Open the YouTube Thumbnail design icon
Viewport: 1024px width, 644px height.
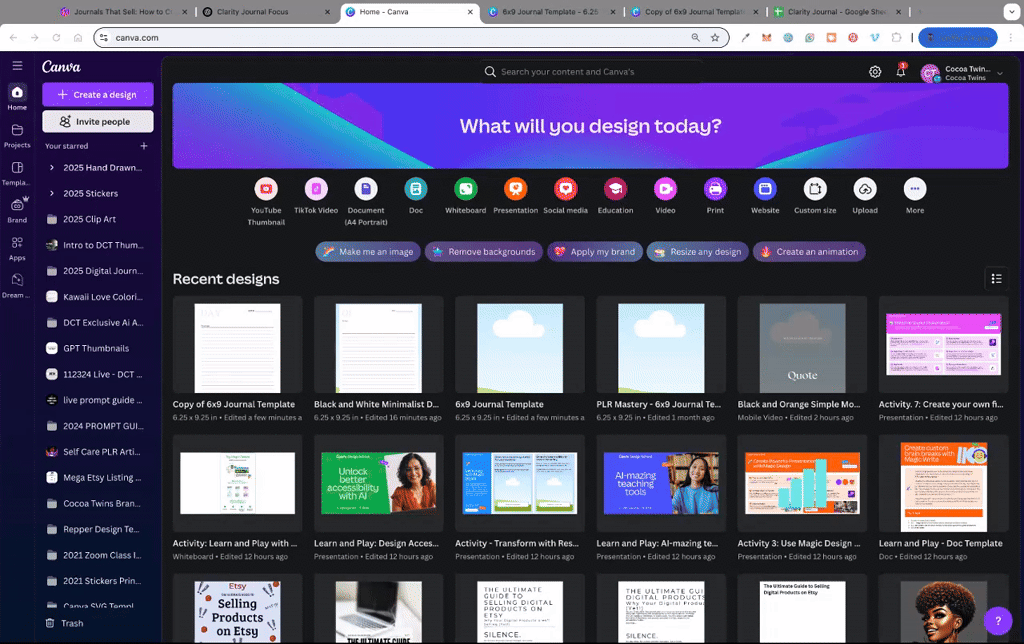266,189
